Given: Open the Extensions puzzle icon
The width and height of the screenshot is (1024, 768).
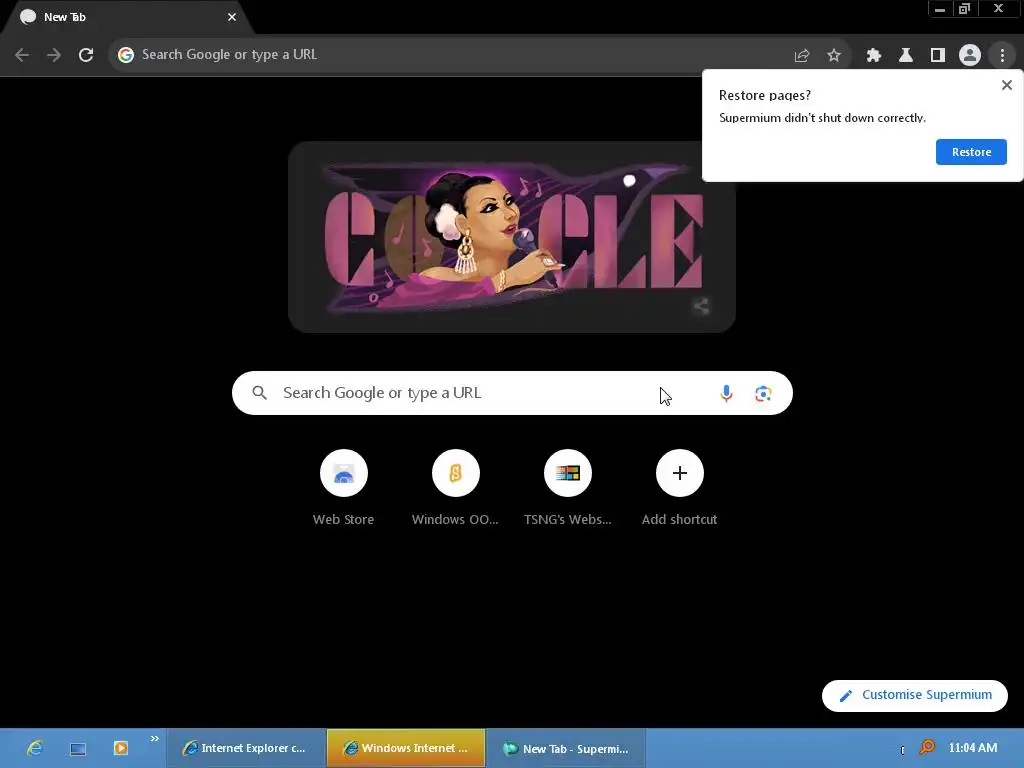Looking at the screenshot, I should [874, 56].
